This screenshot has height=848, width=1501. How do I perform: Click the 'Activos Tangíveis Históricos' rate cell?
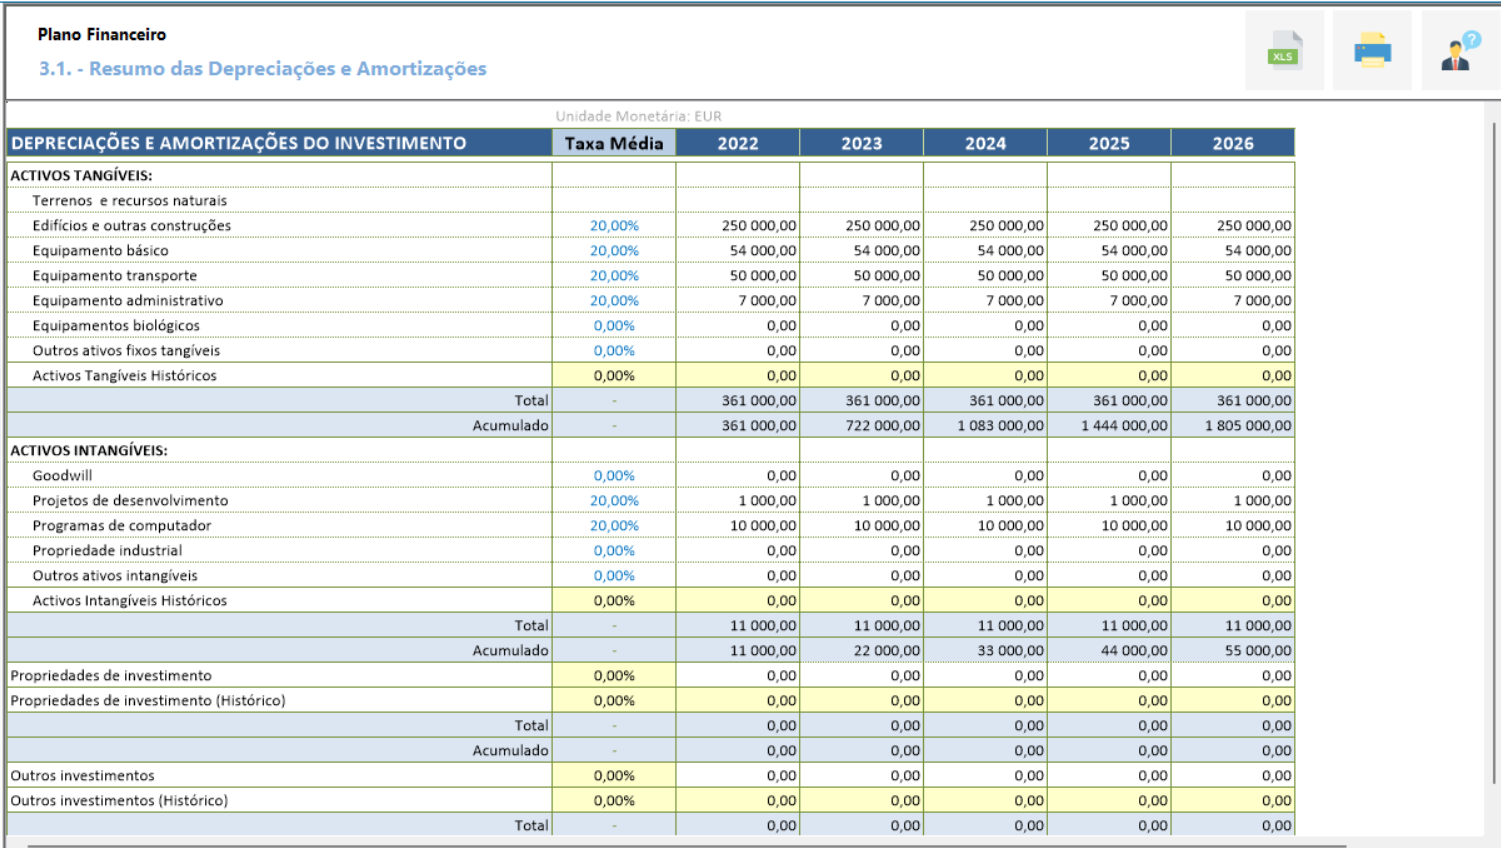click(614, 376)
